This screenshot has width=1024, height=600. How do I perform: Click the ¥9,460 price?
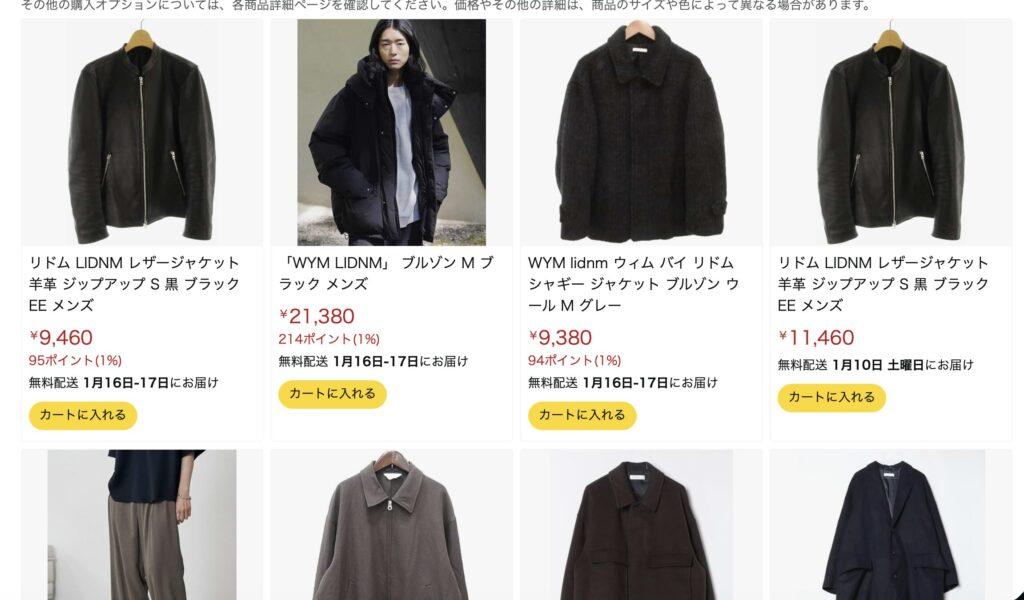(x=61, y=338)
